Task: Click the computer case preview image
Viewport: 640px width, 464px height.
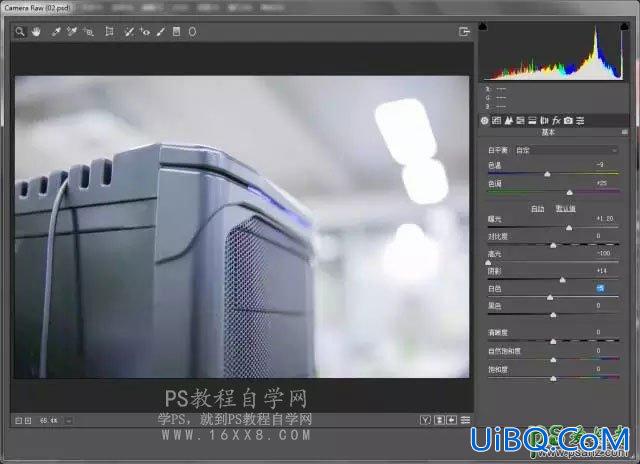Action: [242, 227]
